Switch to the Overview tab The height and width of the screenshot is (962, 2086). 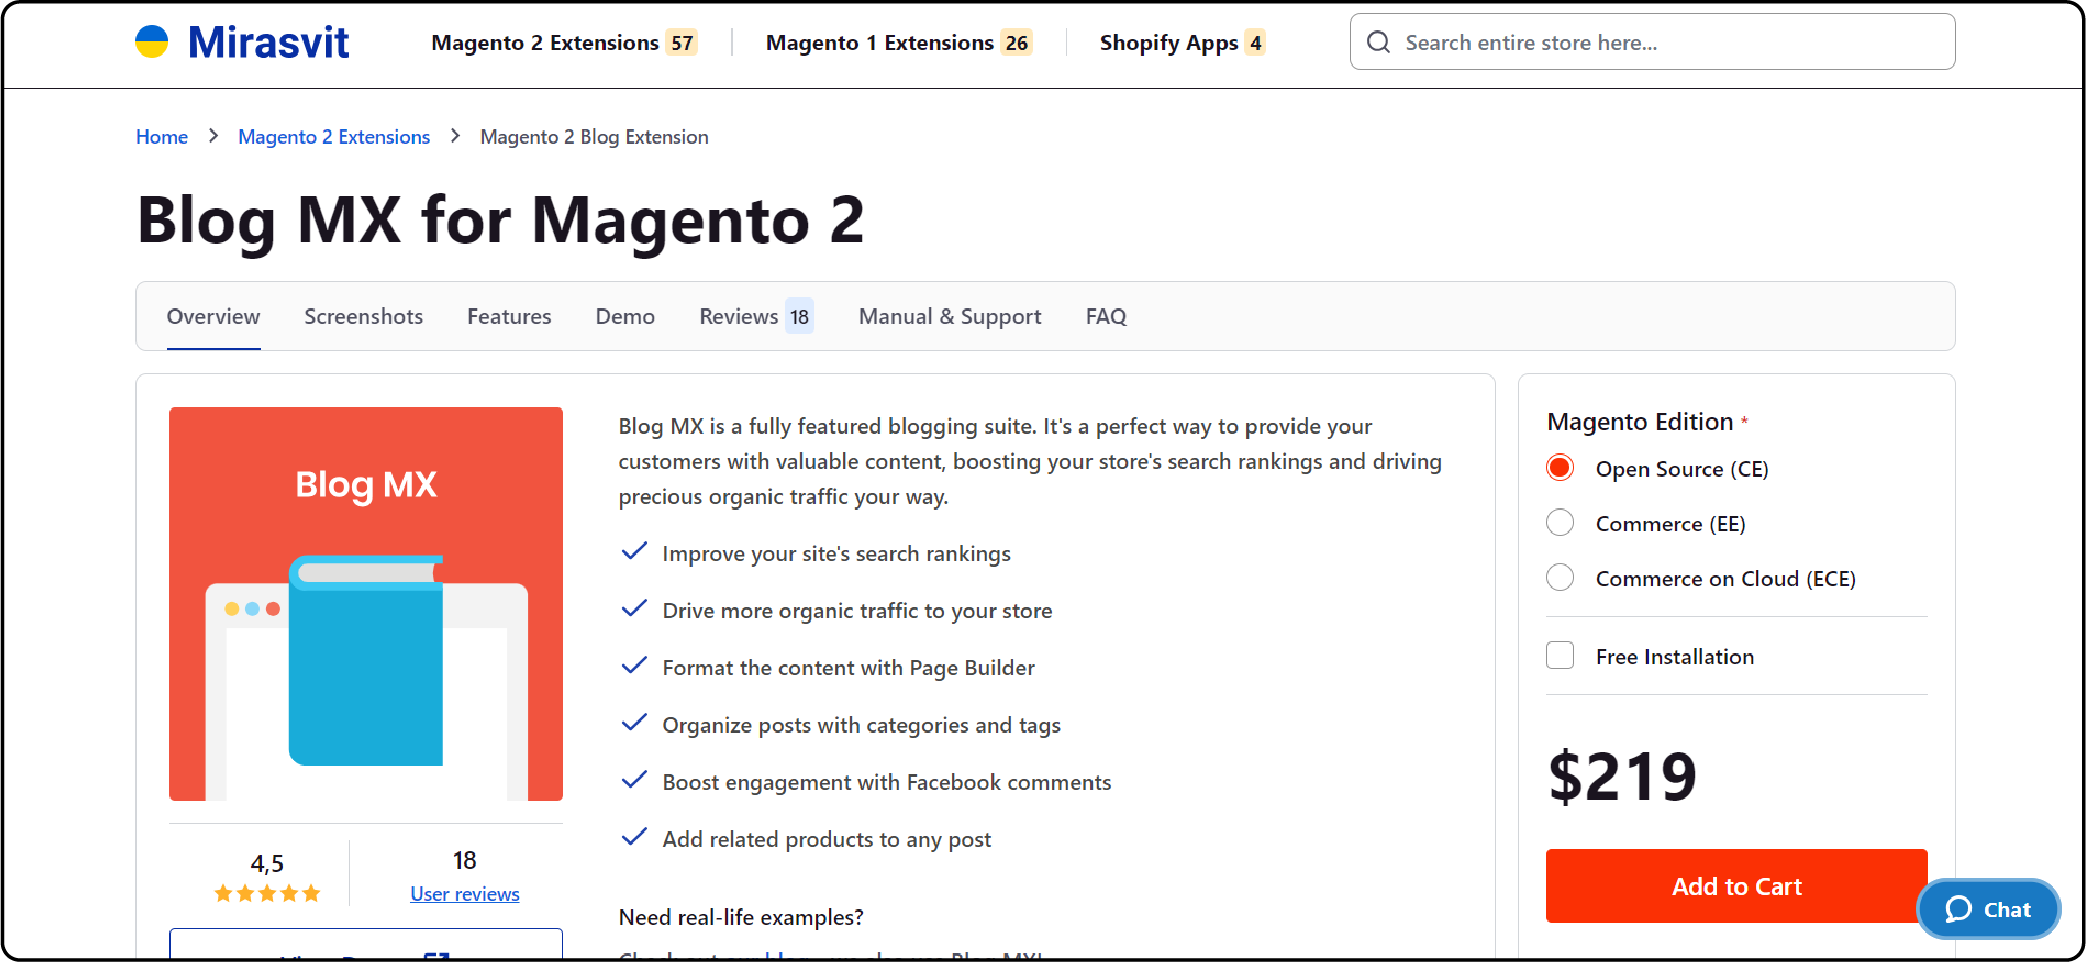213,316
